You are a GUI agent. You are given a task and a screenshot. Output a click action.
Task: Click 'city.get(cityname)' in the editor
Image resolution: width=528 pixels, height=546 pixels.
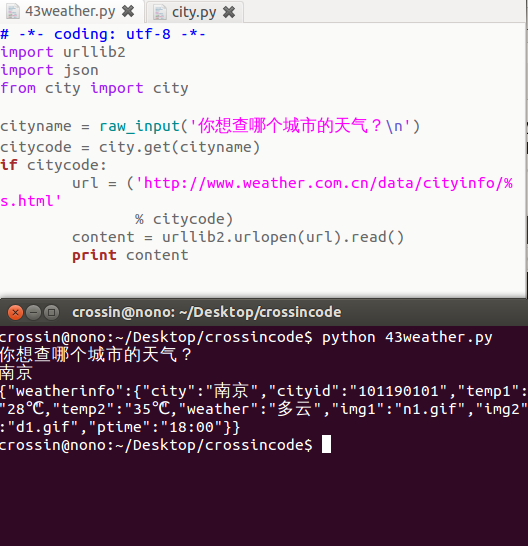pos(179,147)
